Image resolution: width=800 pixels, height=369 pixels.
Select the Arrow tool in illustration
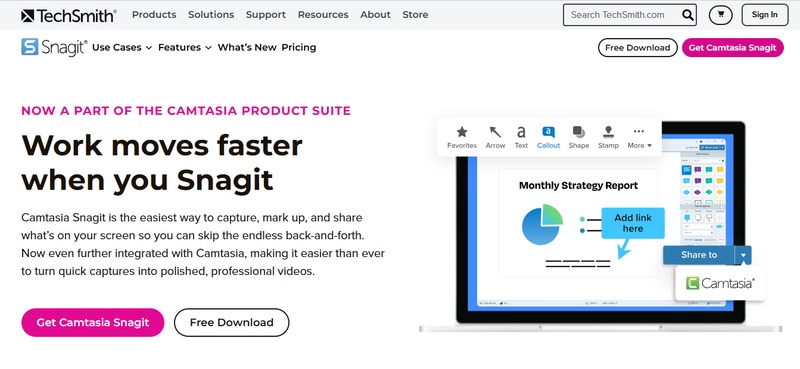(x=495, y=137)
